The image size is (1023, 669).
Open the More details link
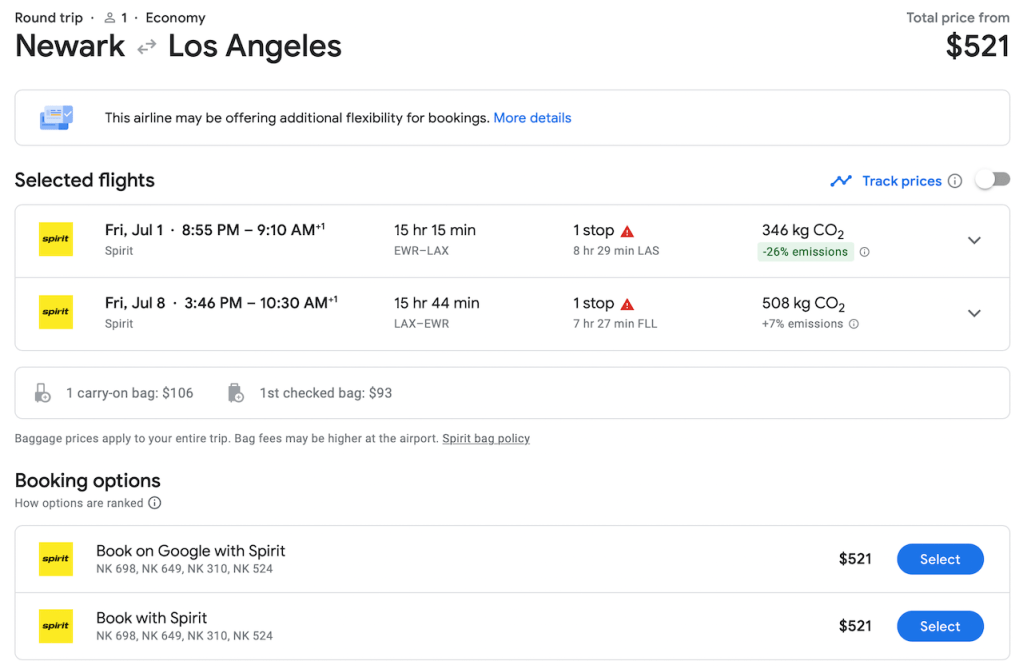point(532,118)
